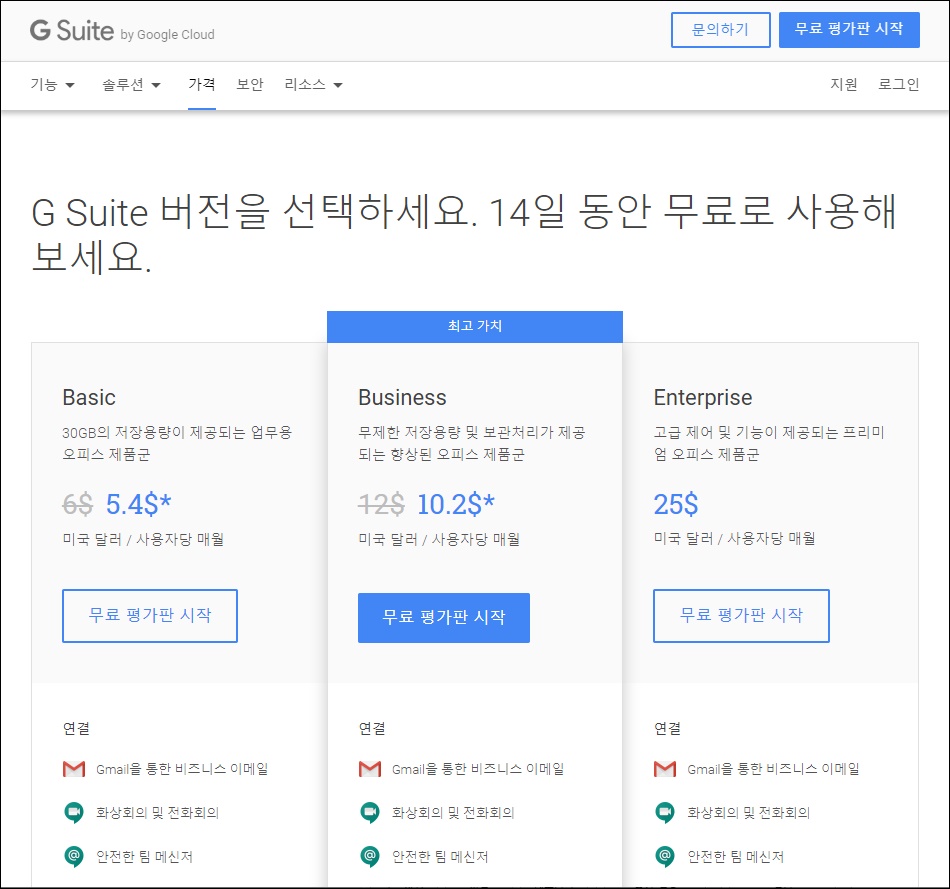Click Business '무제한 저장용량' description
The image size is (950, 889).
click(x=472, y=444)
